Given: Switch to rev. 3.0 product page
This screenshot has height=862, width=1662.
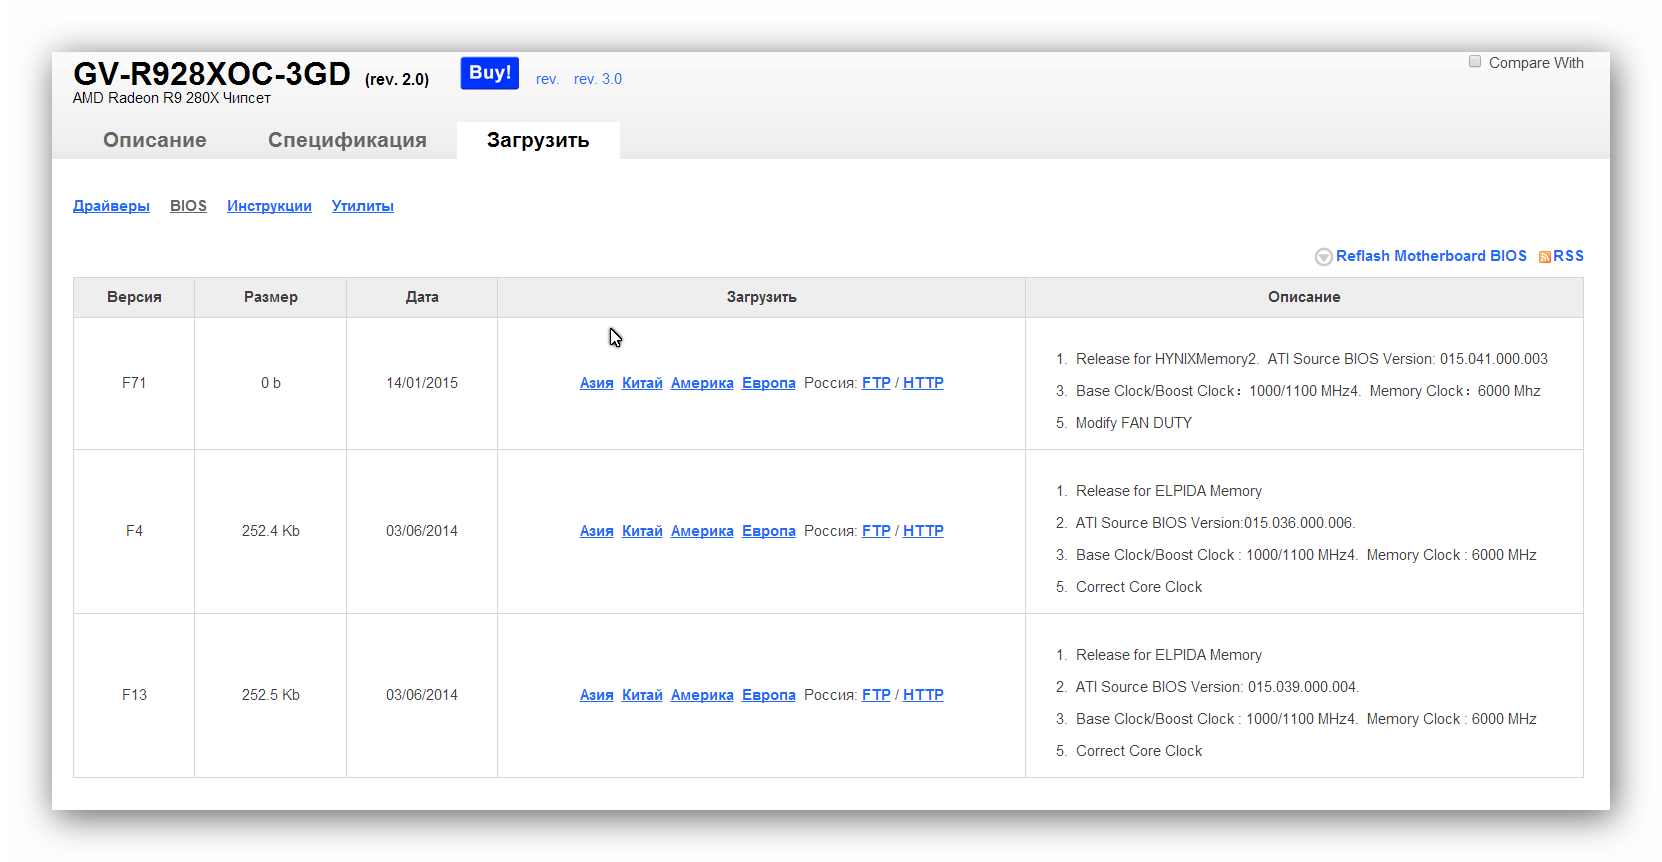Looking at the screenshot, I should [598, 79].
